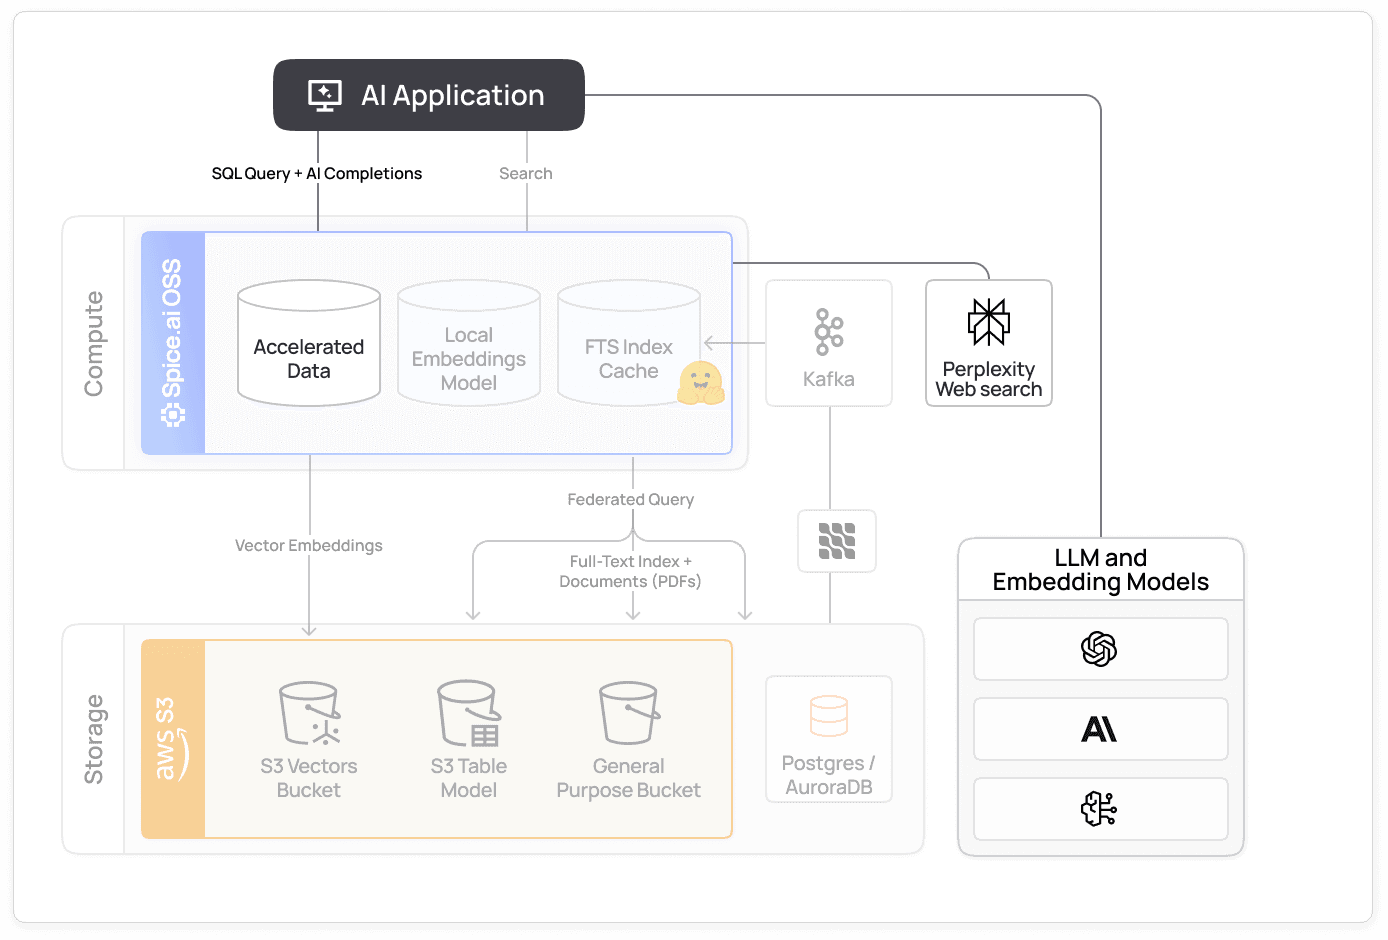Open the S3 Vectors Bucket node
This screenshot has height=940, width=1388.
308,738
